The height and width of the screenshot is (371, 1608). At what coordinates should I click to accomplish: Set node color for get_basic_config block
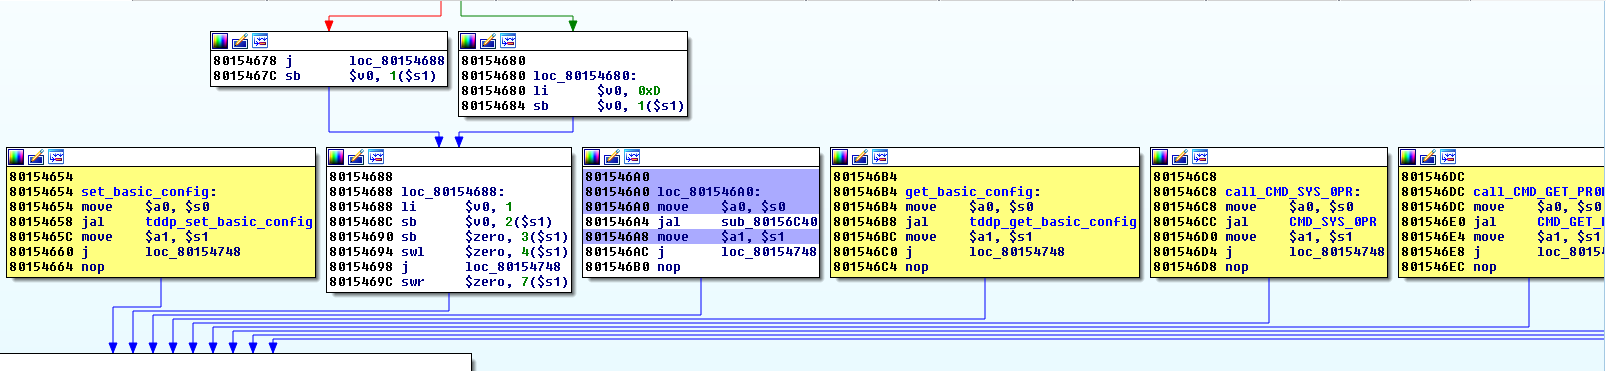840,157
